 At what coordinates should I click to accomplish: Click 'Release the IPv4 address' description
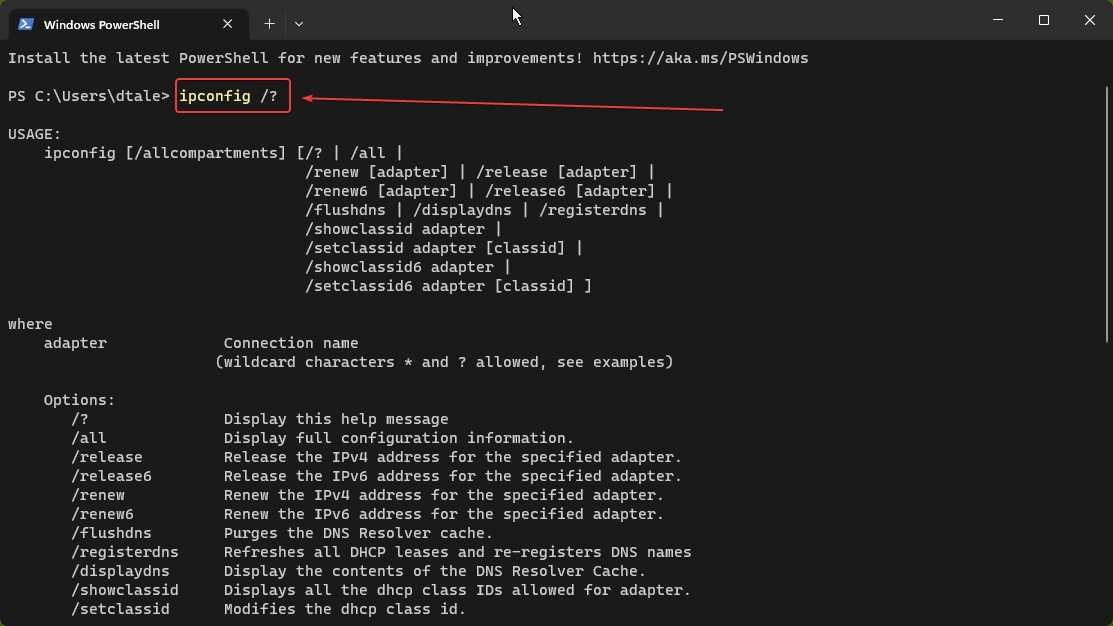(453, 458)
